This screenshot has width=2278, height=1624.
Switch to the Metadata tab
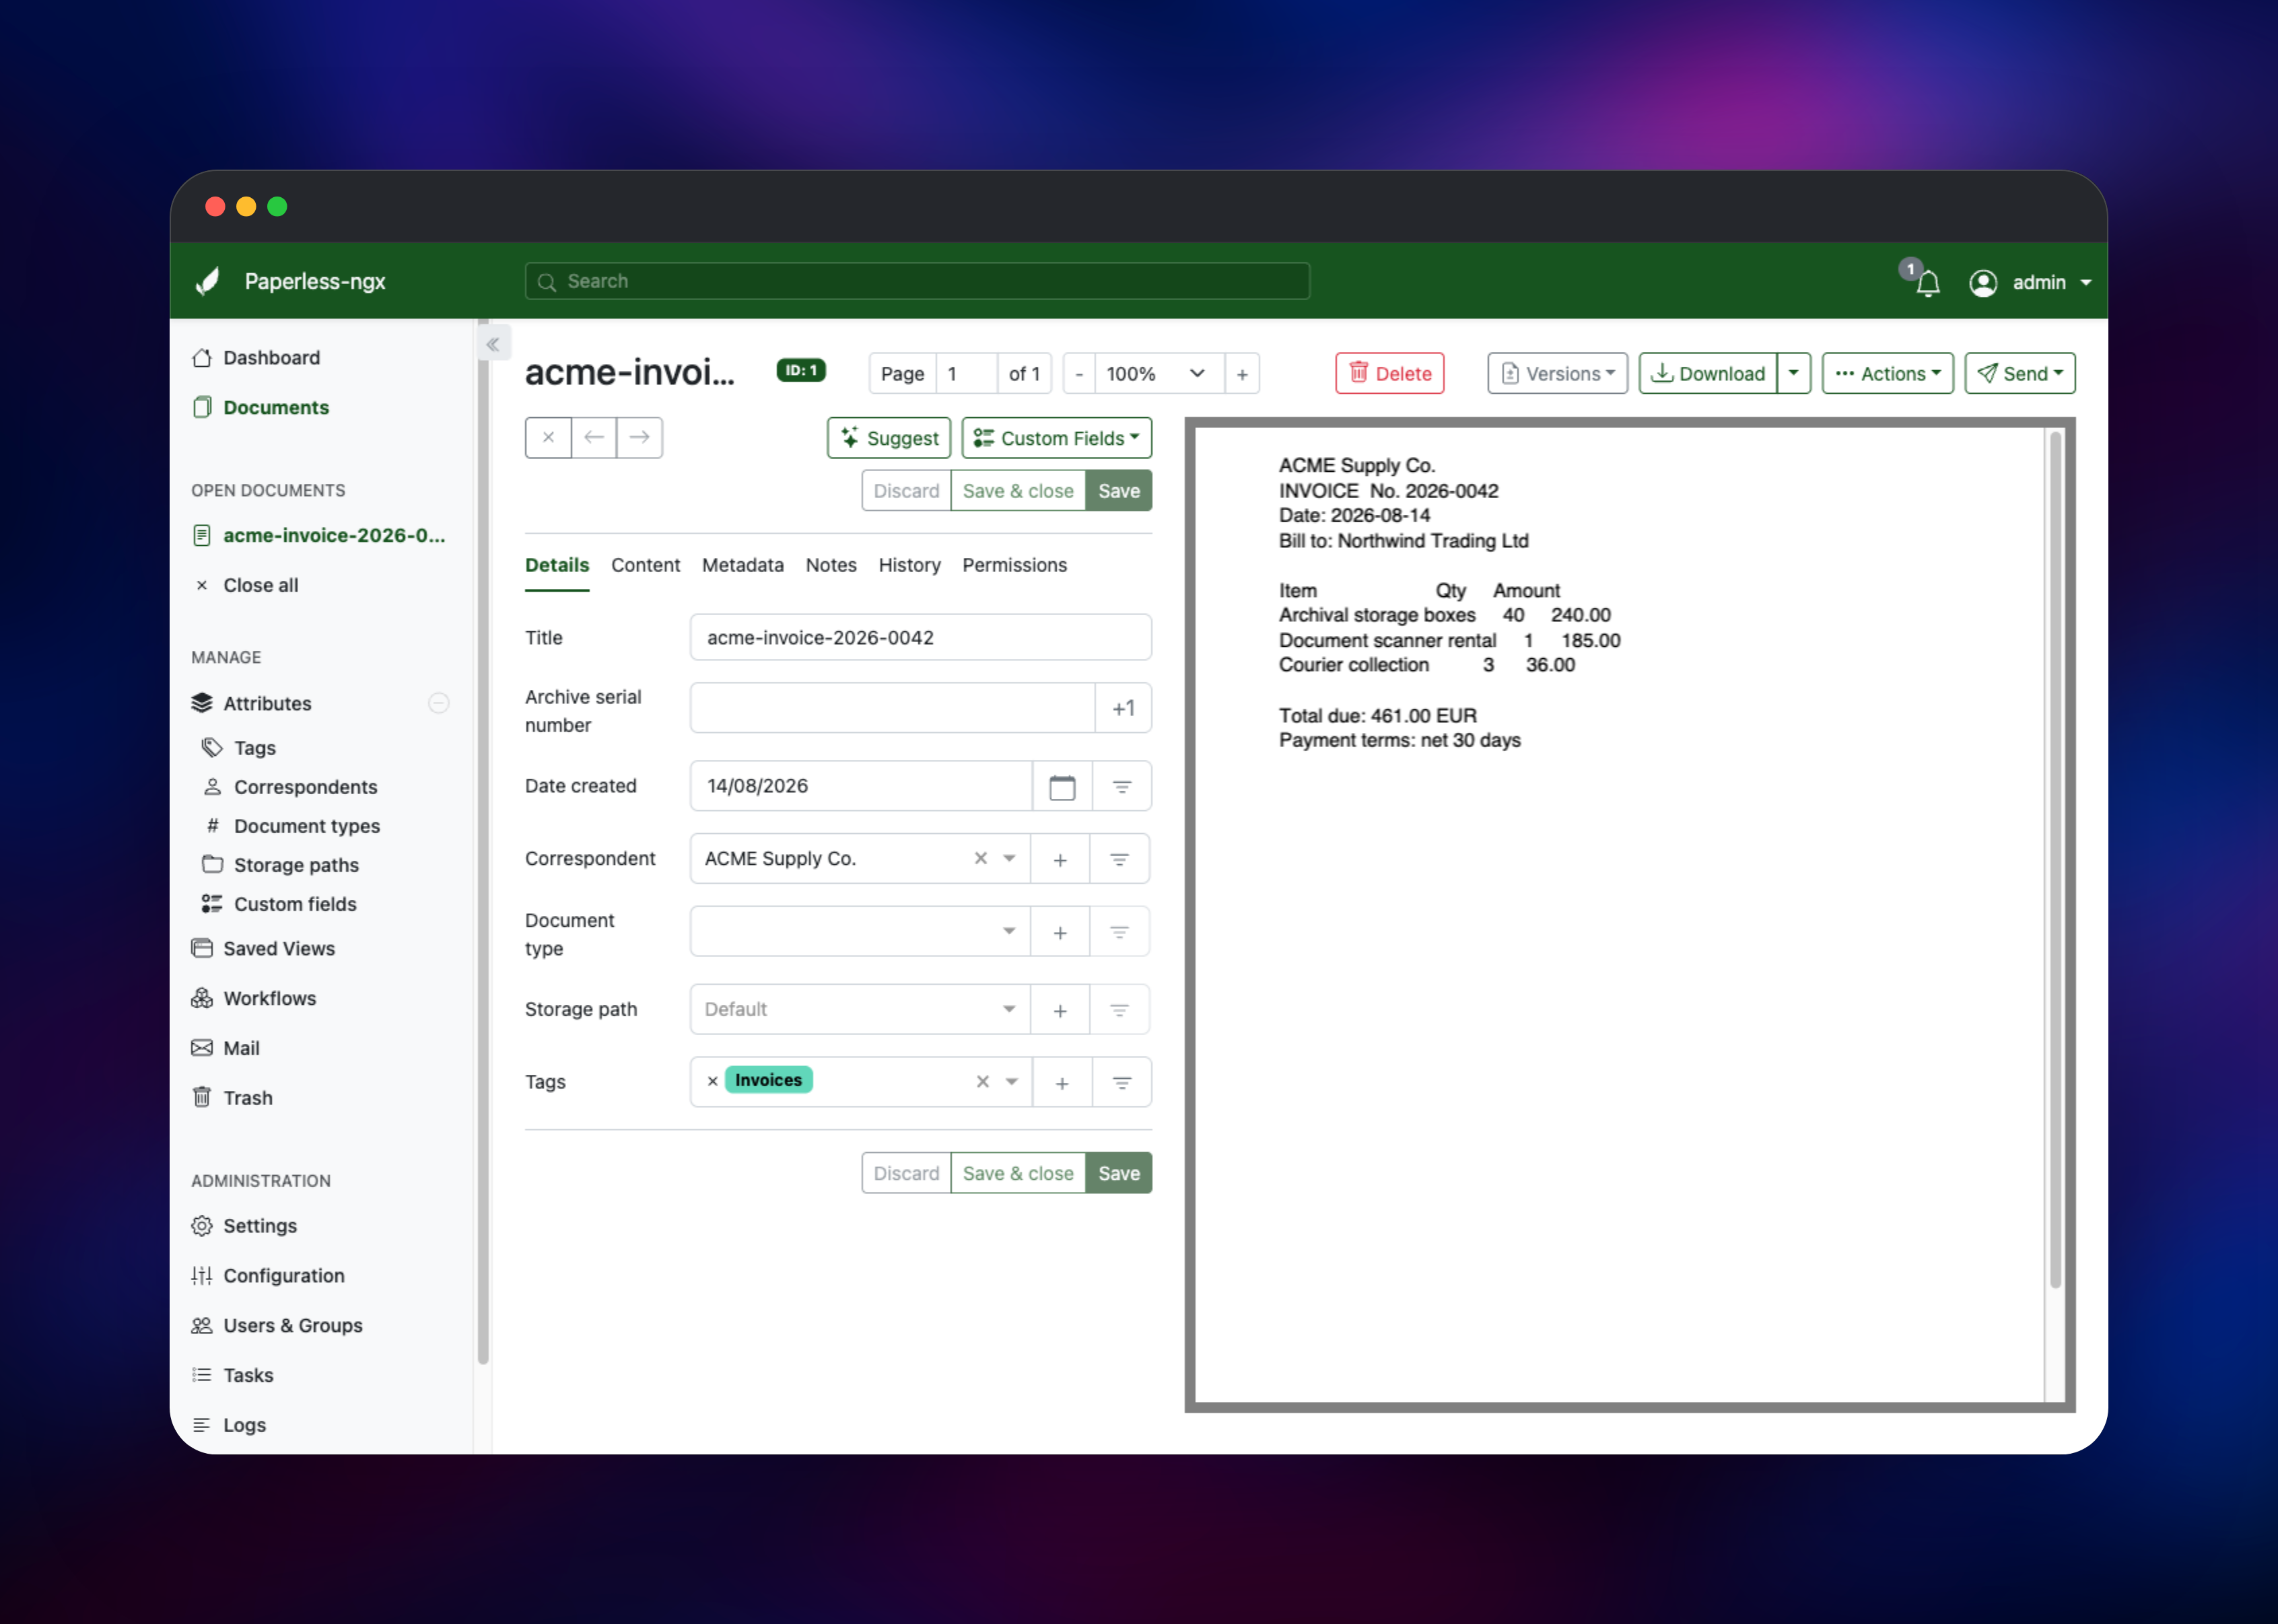(743, 566)
